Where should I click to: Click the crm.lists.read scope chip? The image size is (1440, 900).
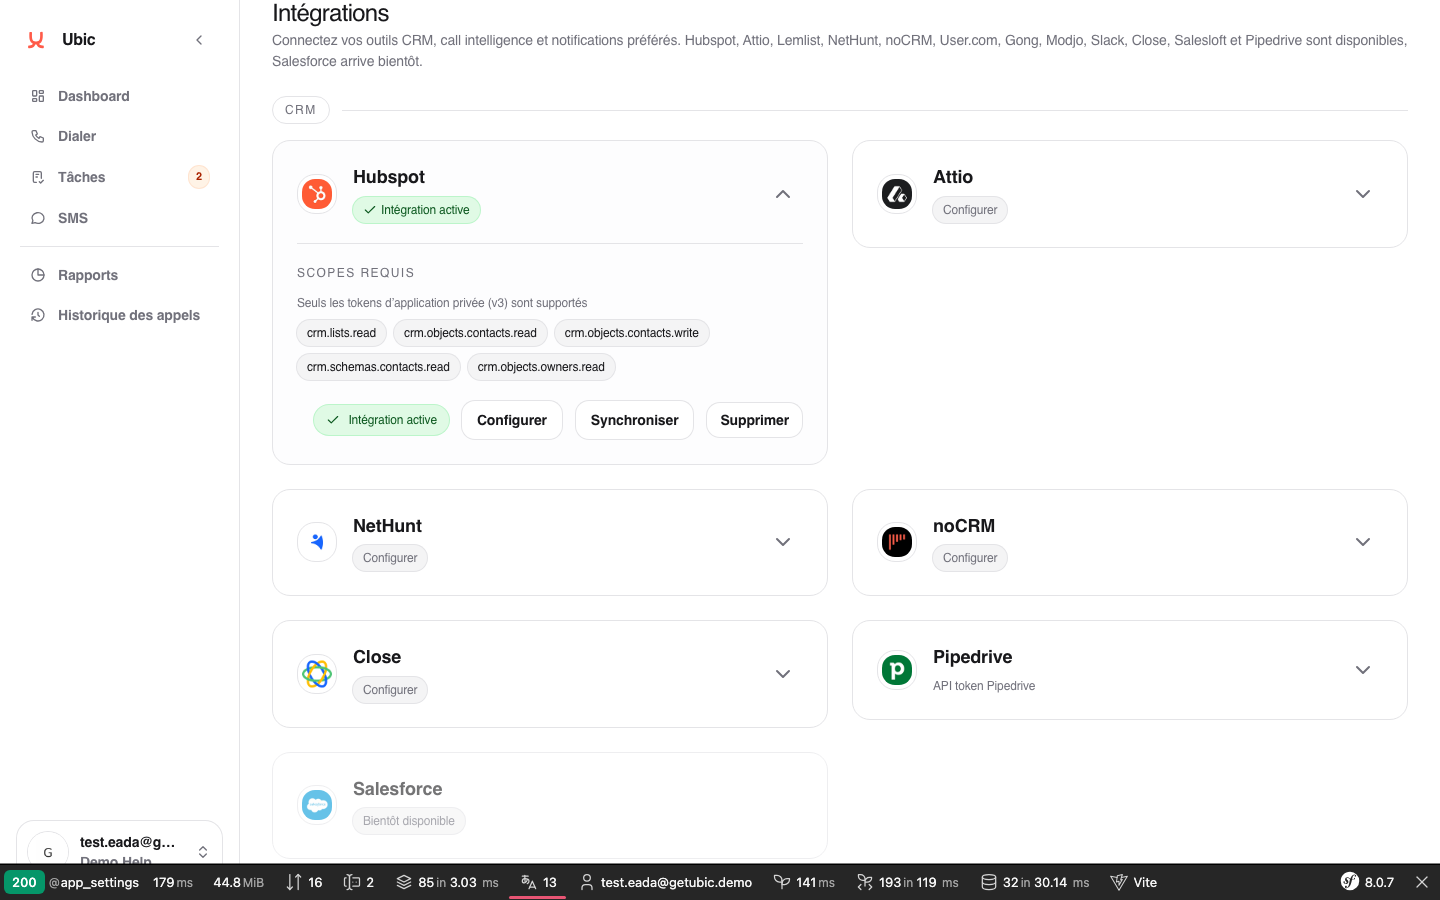coord(342,333)
